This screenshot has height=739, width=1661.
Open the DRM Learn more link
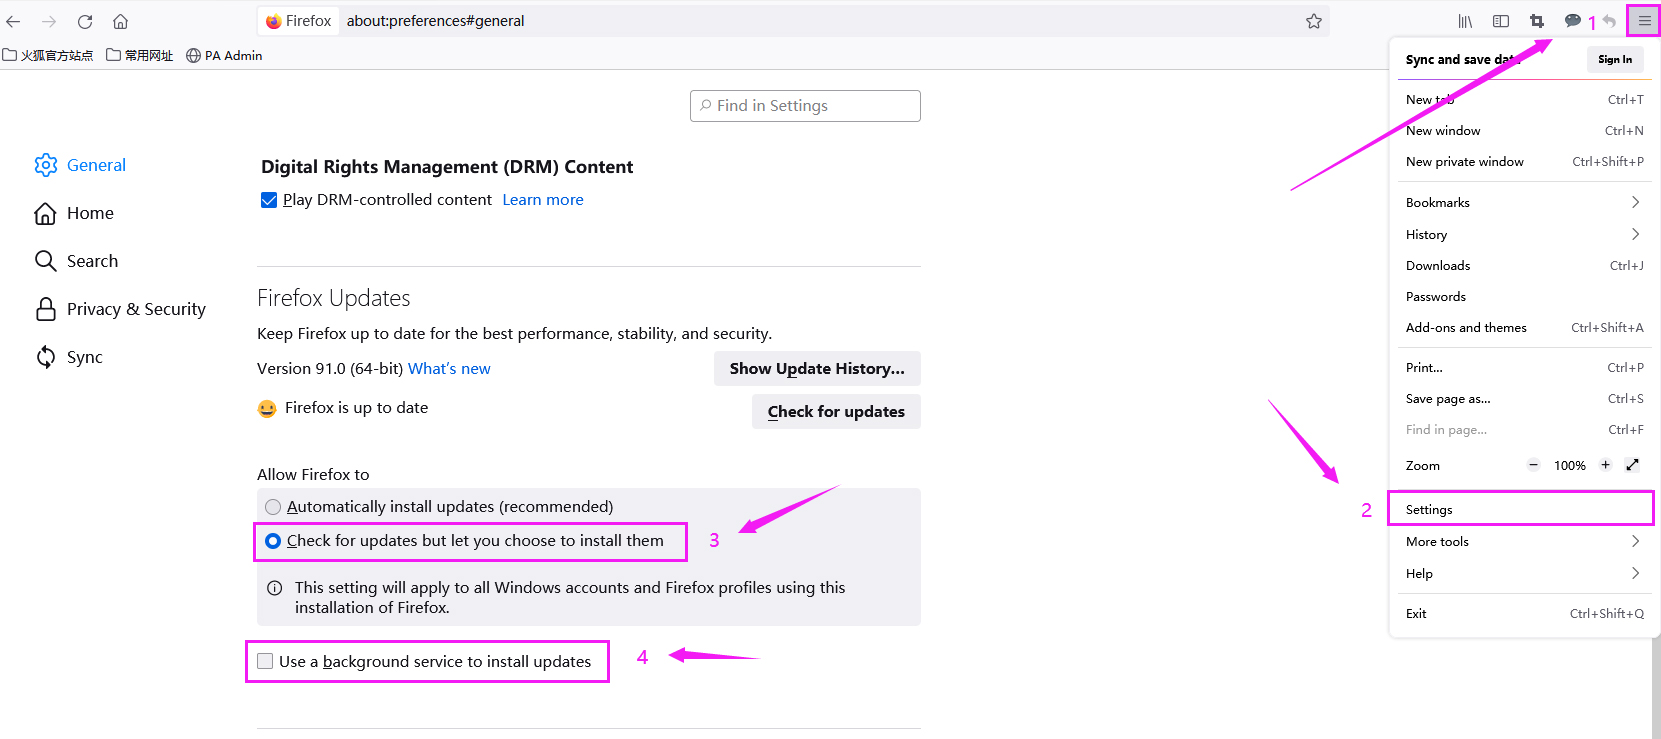(x=543, y=200)
